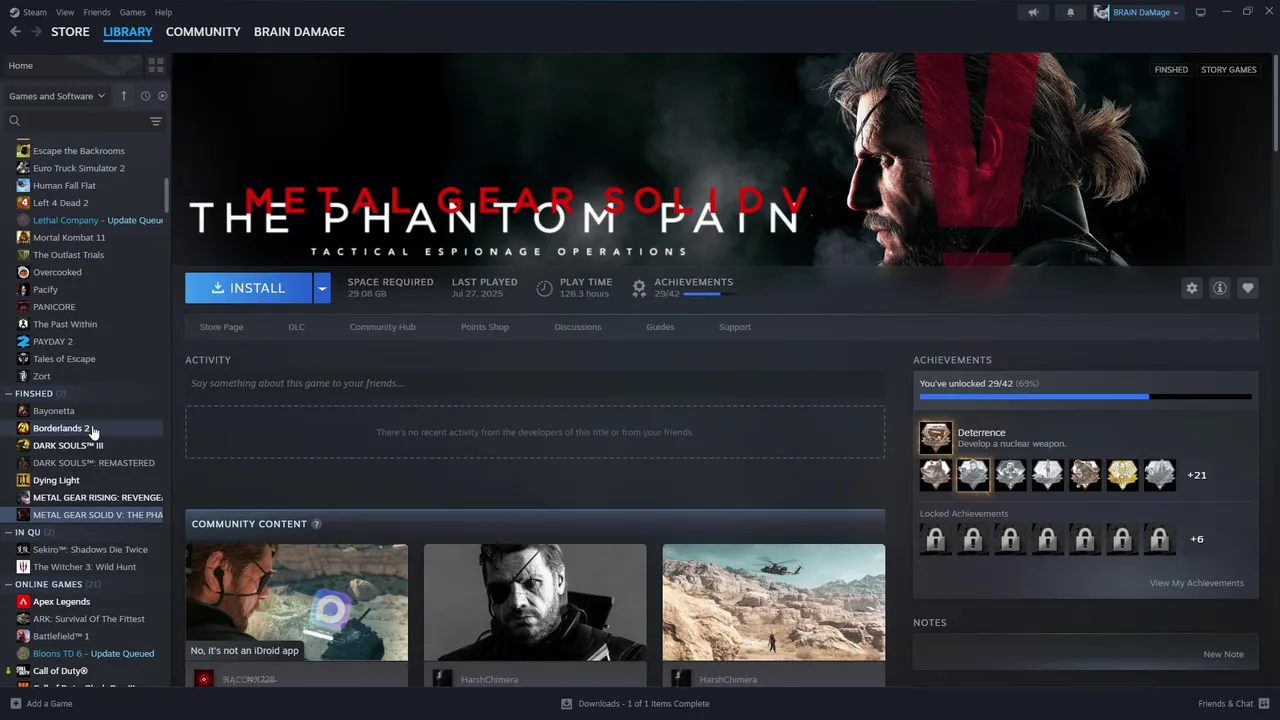1280x720 pixels.
Task: Open the Downloads status bar entry
Action: coord(636,704)
